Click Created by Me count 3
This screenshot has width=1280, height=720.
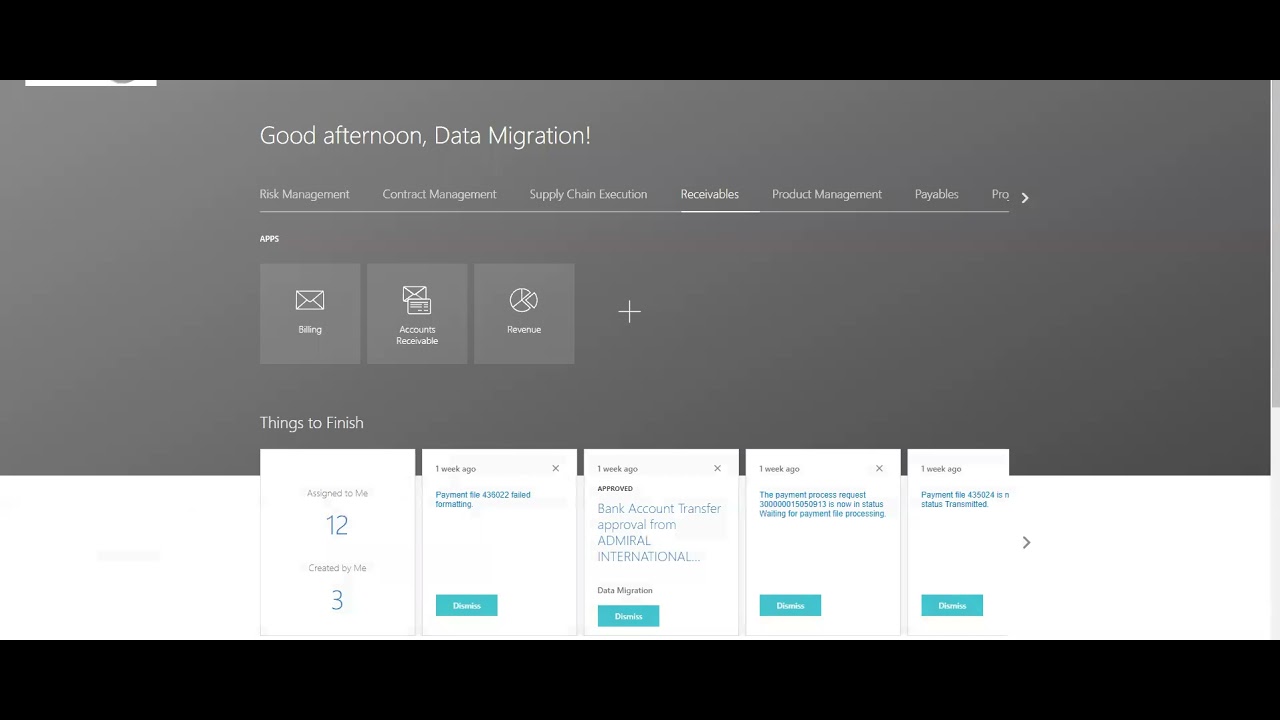(x=337, y=600)
